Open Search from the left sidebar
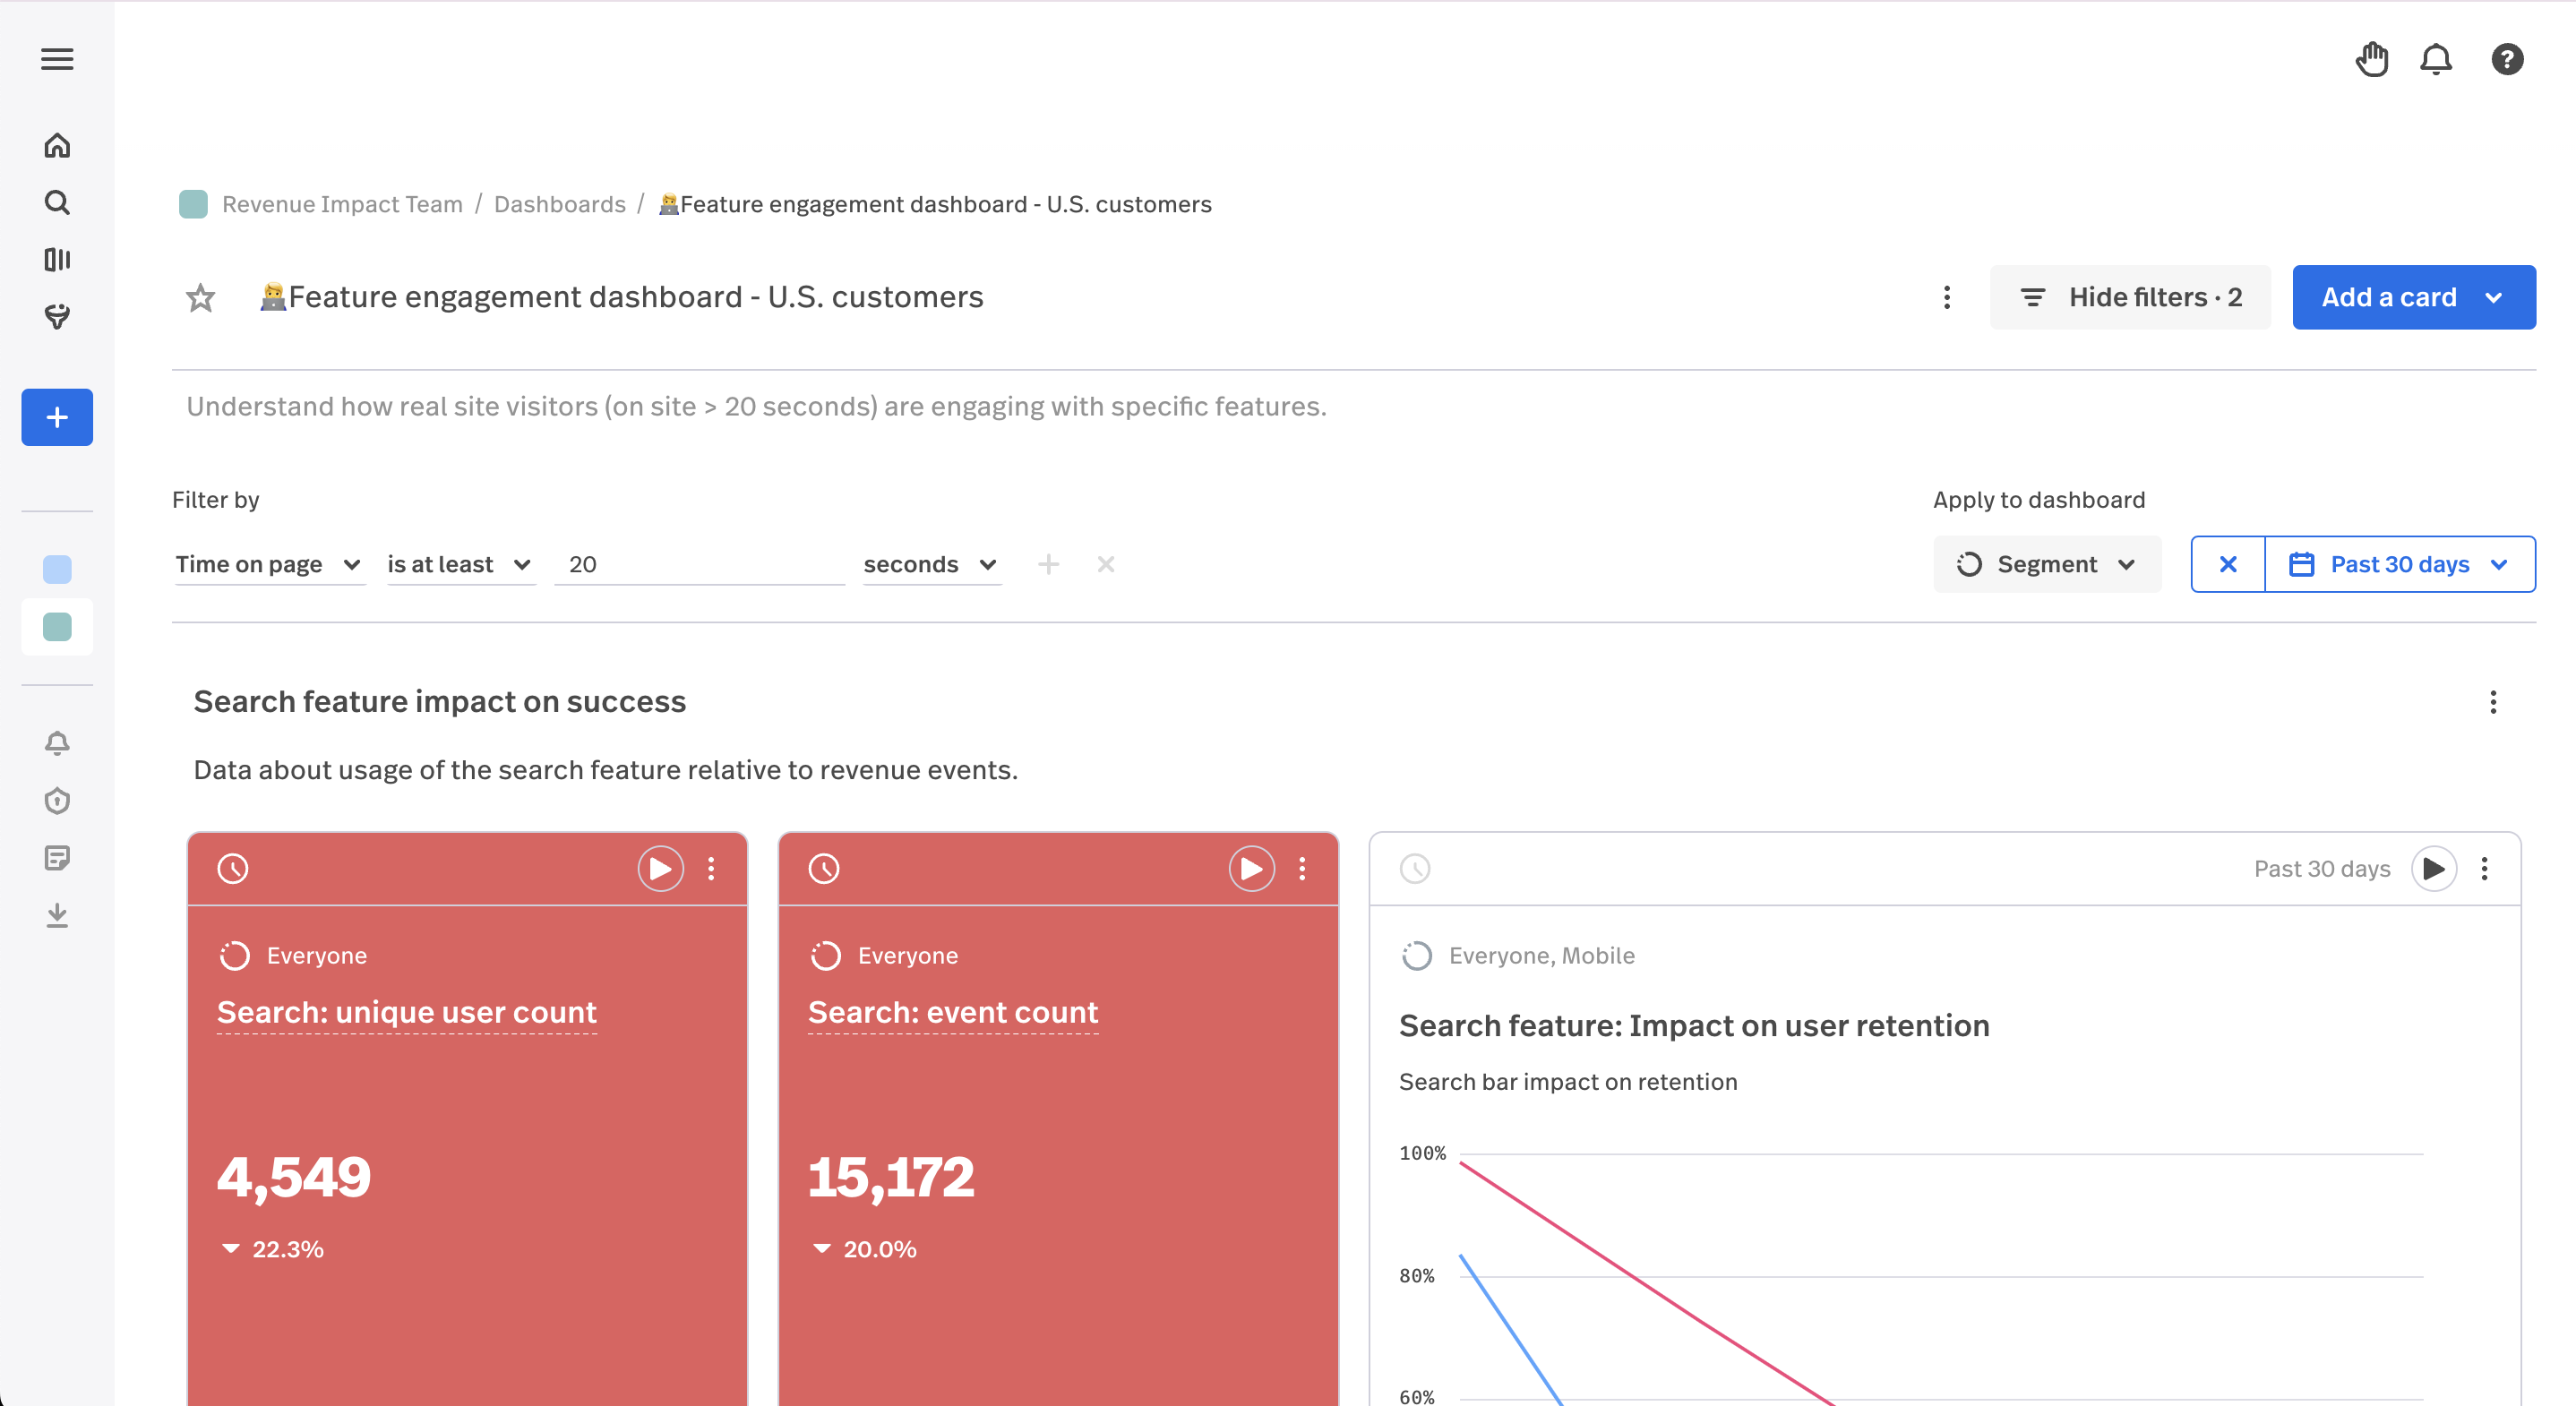The image size is (2576, 1406). coord(57,202)
